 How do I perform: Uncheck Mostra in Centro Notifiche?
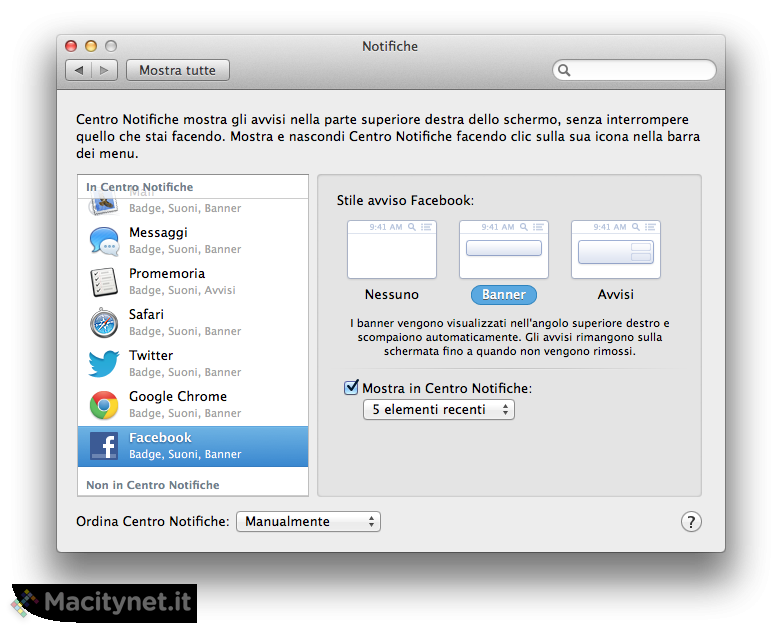point(351,388)
